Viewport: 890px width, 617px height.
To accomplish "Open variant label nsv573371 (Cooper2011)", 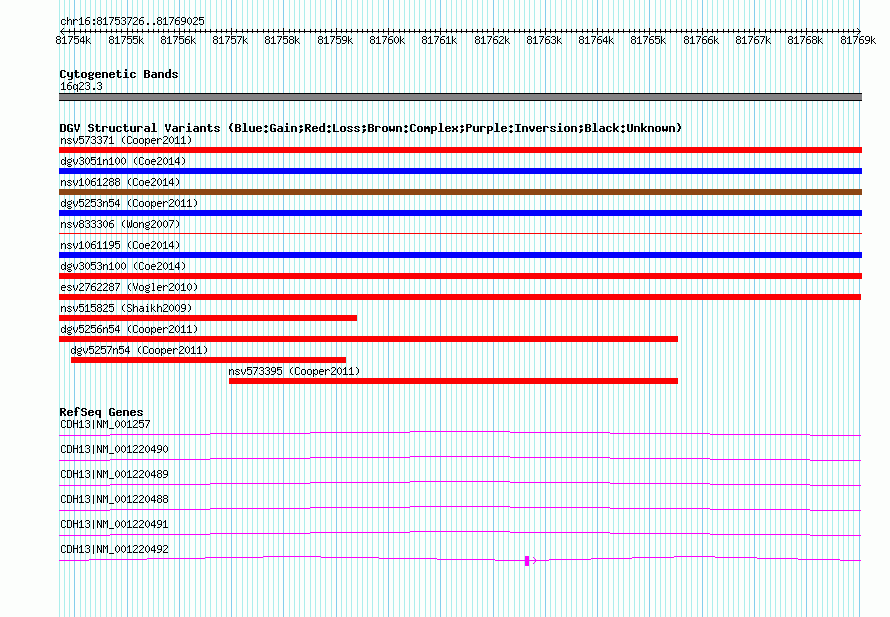I will tap(126, 140).
